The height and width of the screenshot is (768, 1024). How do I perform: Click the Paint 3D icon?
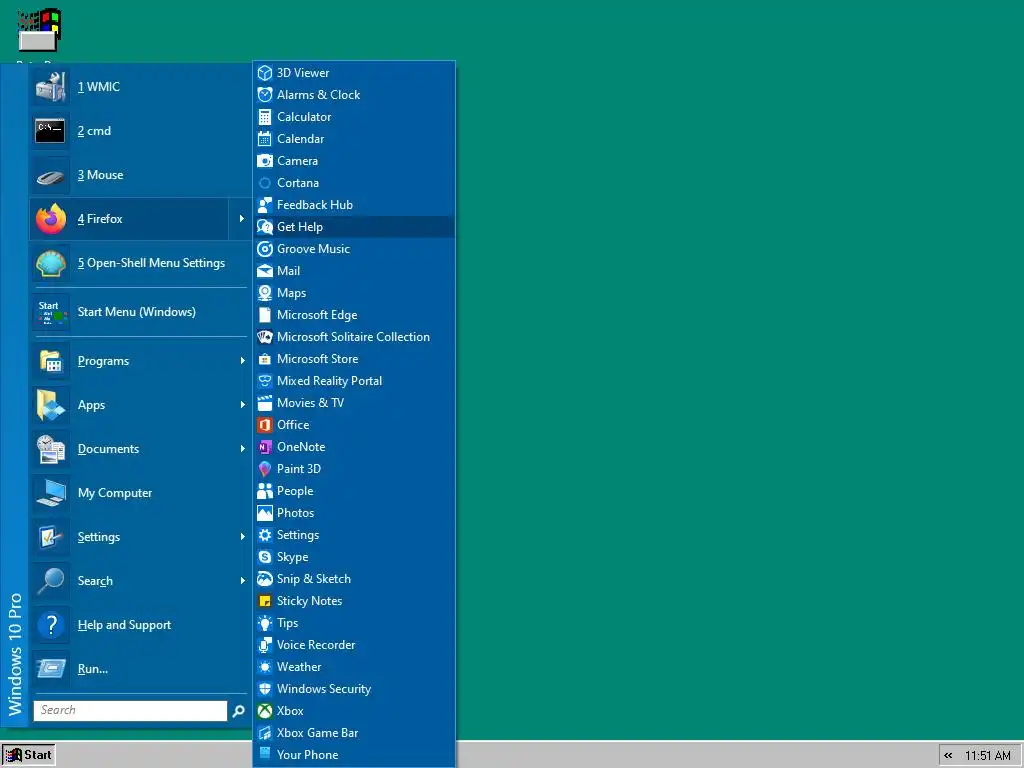tap(264, 469)
